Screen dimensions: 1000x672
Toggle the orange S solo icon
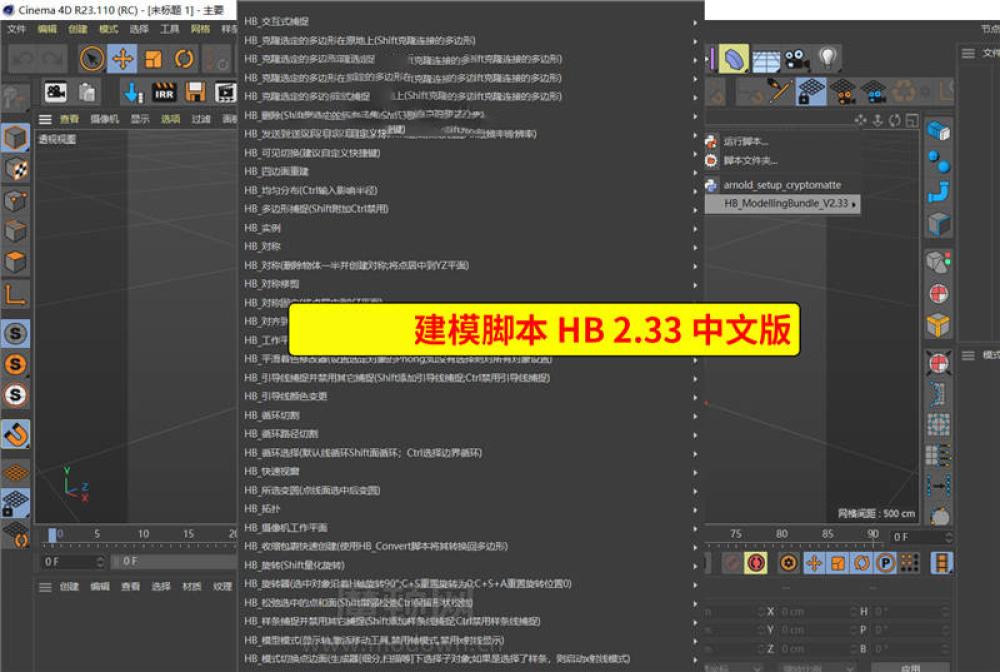(15, 365)
